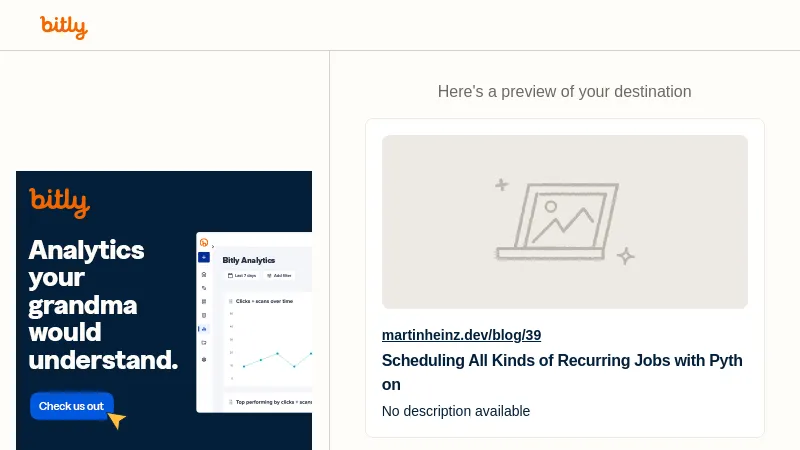The image size is (800, 450).
Task: Click the settings gear in the ad sidebar
Action: pos(204,358)
